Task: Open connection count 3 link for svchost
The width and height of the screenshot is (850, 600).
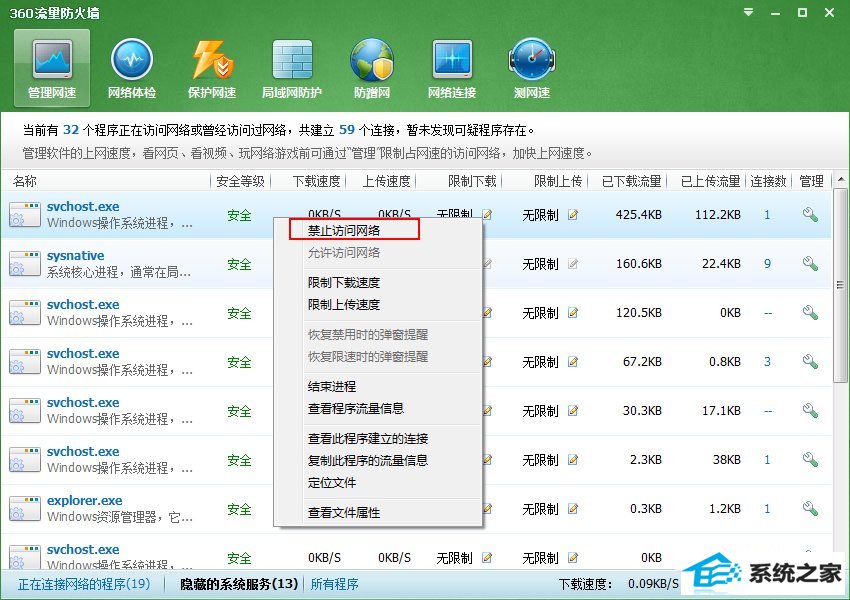Action: [768, 362]
